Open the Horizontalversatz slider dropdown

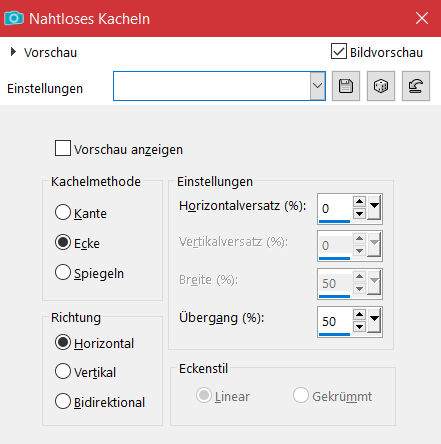[x=374, y=207]
